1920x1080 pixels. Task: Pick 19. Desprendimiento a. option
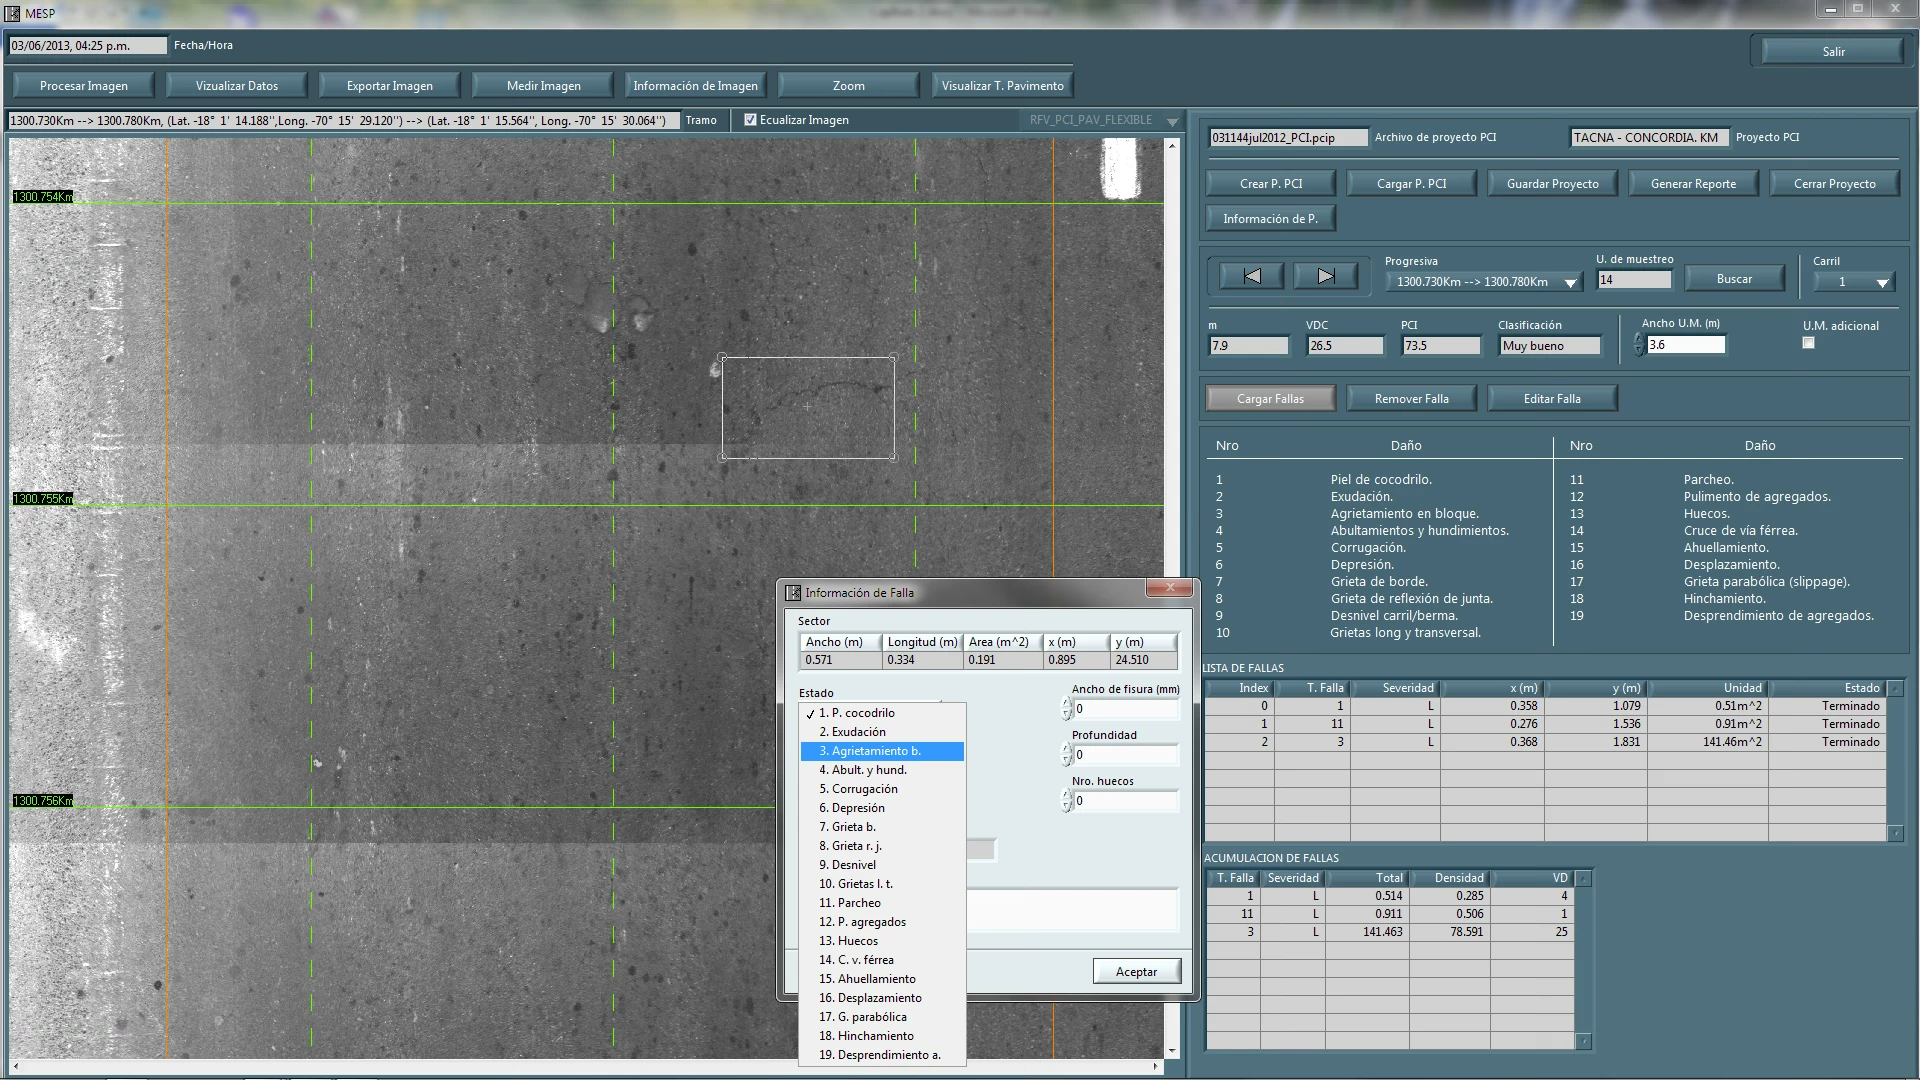[x=881, y=1055]
